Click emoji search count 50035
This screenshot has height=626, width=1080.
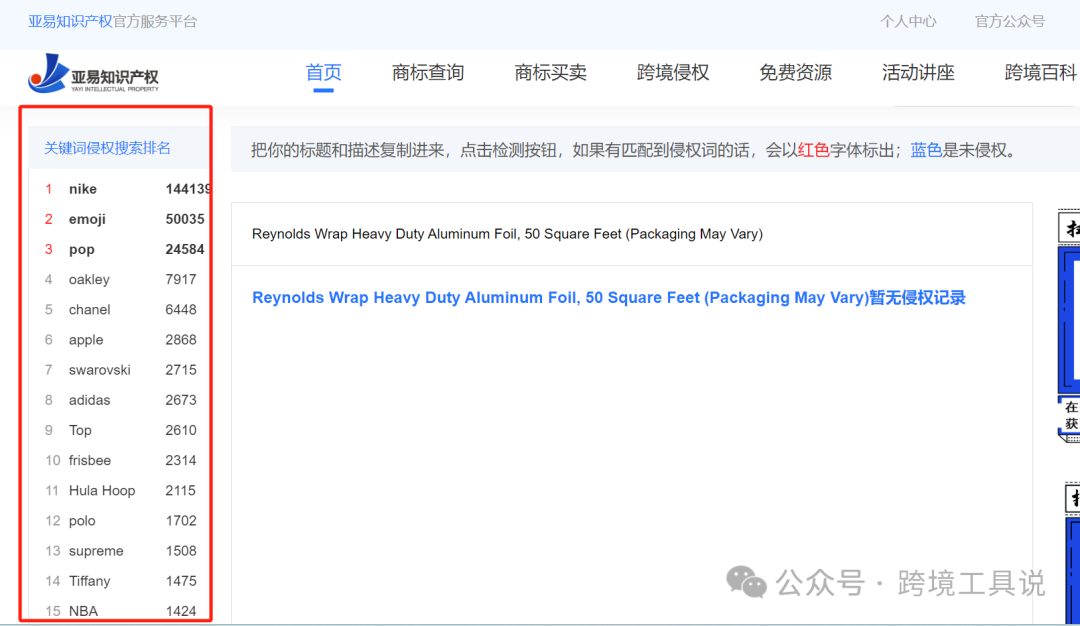coord(185,219)
